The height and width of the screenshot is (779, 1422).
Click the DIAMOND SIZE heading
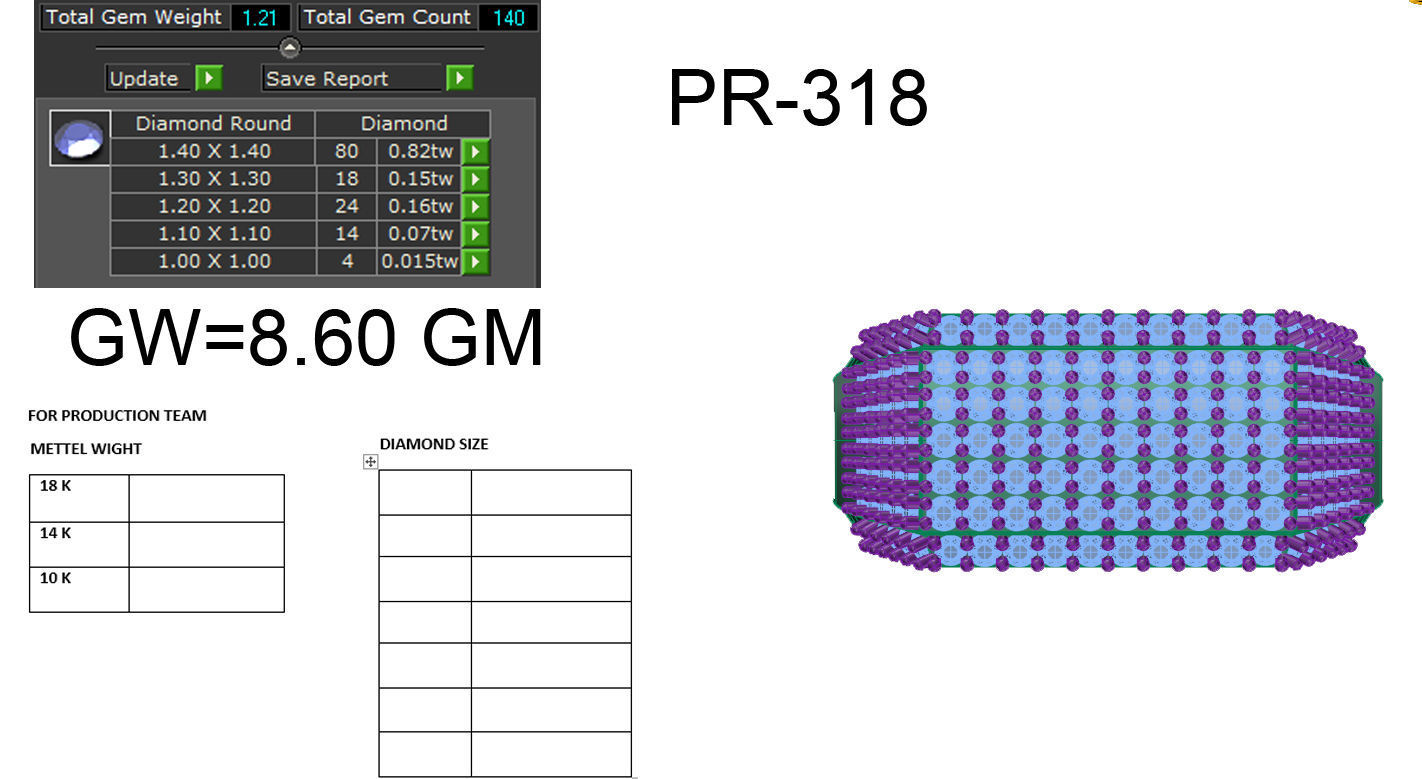(434, 444)
